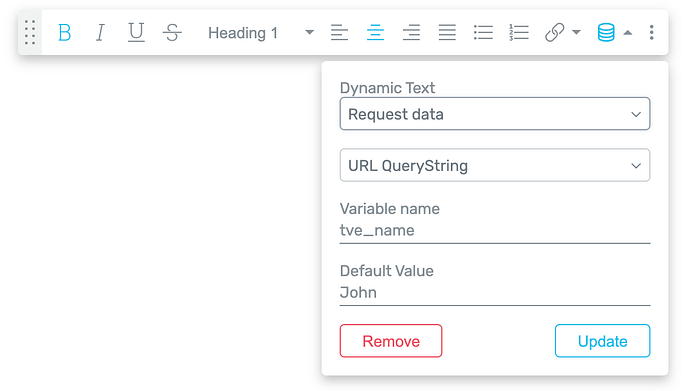The width and height of the screenshot is (684, 391).
Task: Open the more options vertical dots menu
Action: pyautogui.click(x=651, y=32)
